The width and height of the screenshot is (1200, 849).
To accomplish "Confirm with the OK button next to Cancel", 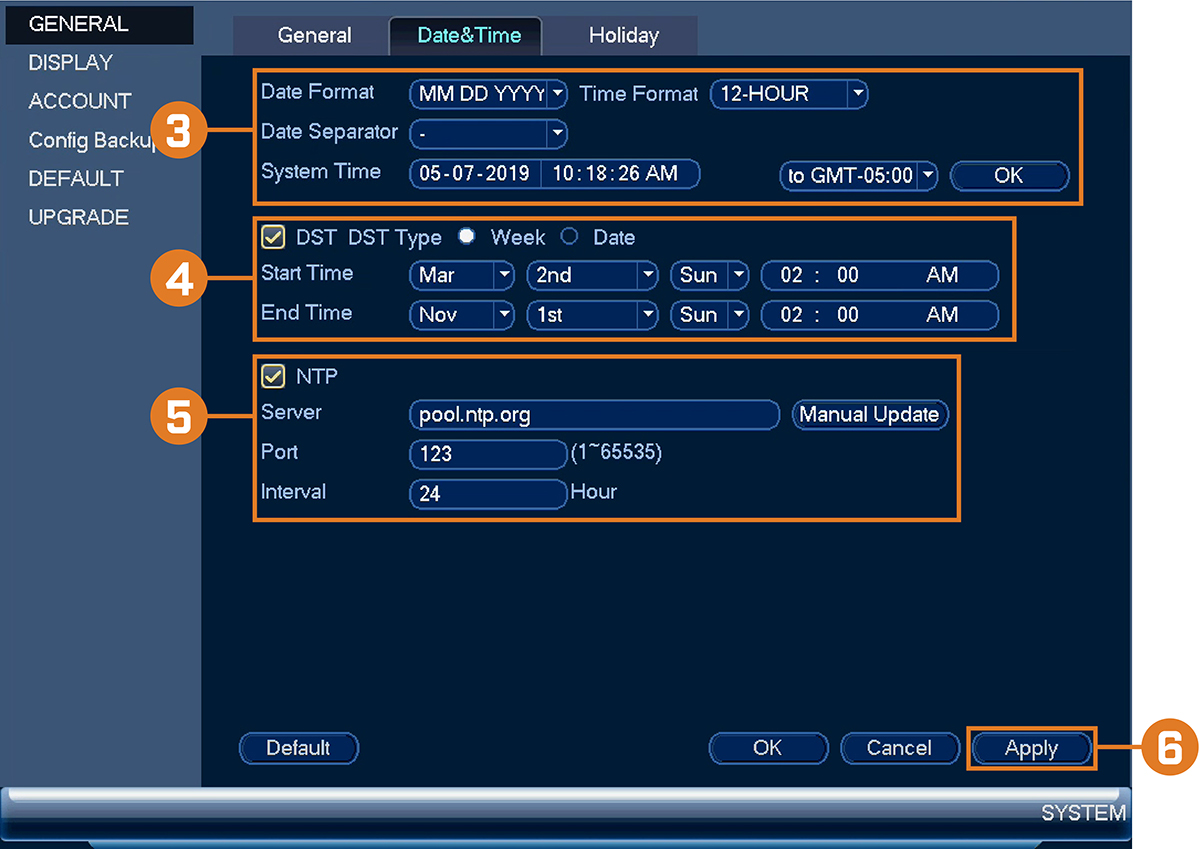I will 768,748.
